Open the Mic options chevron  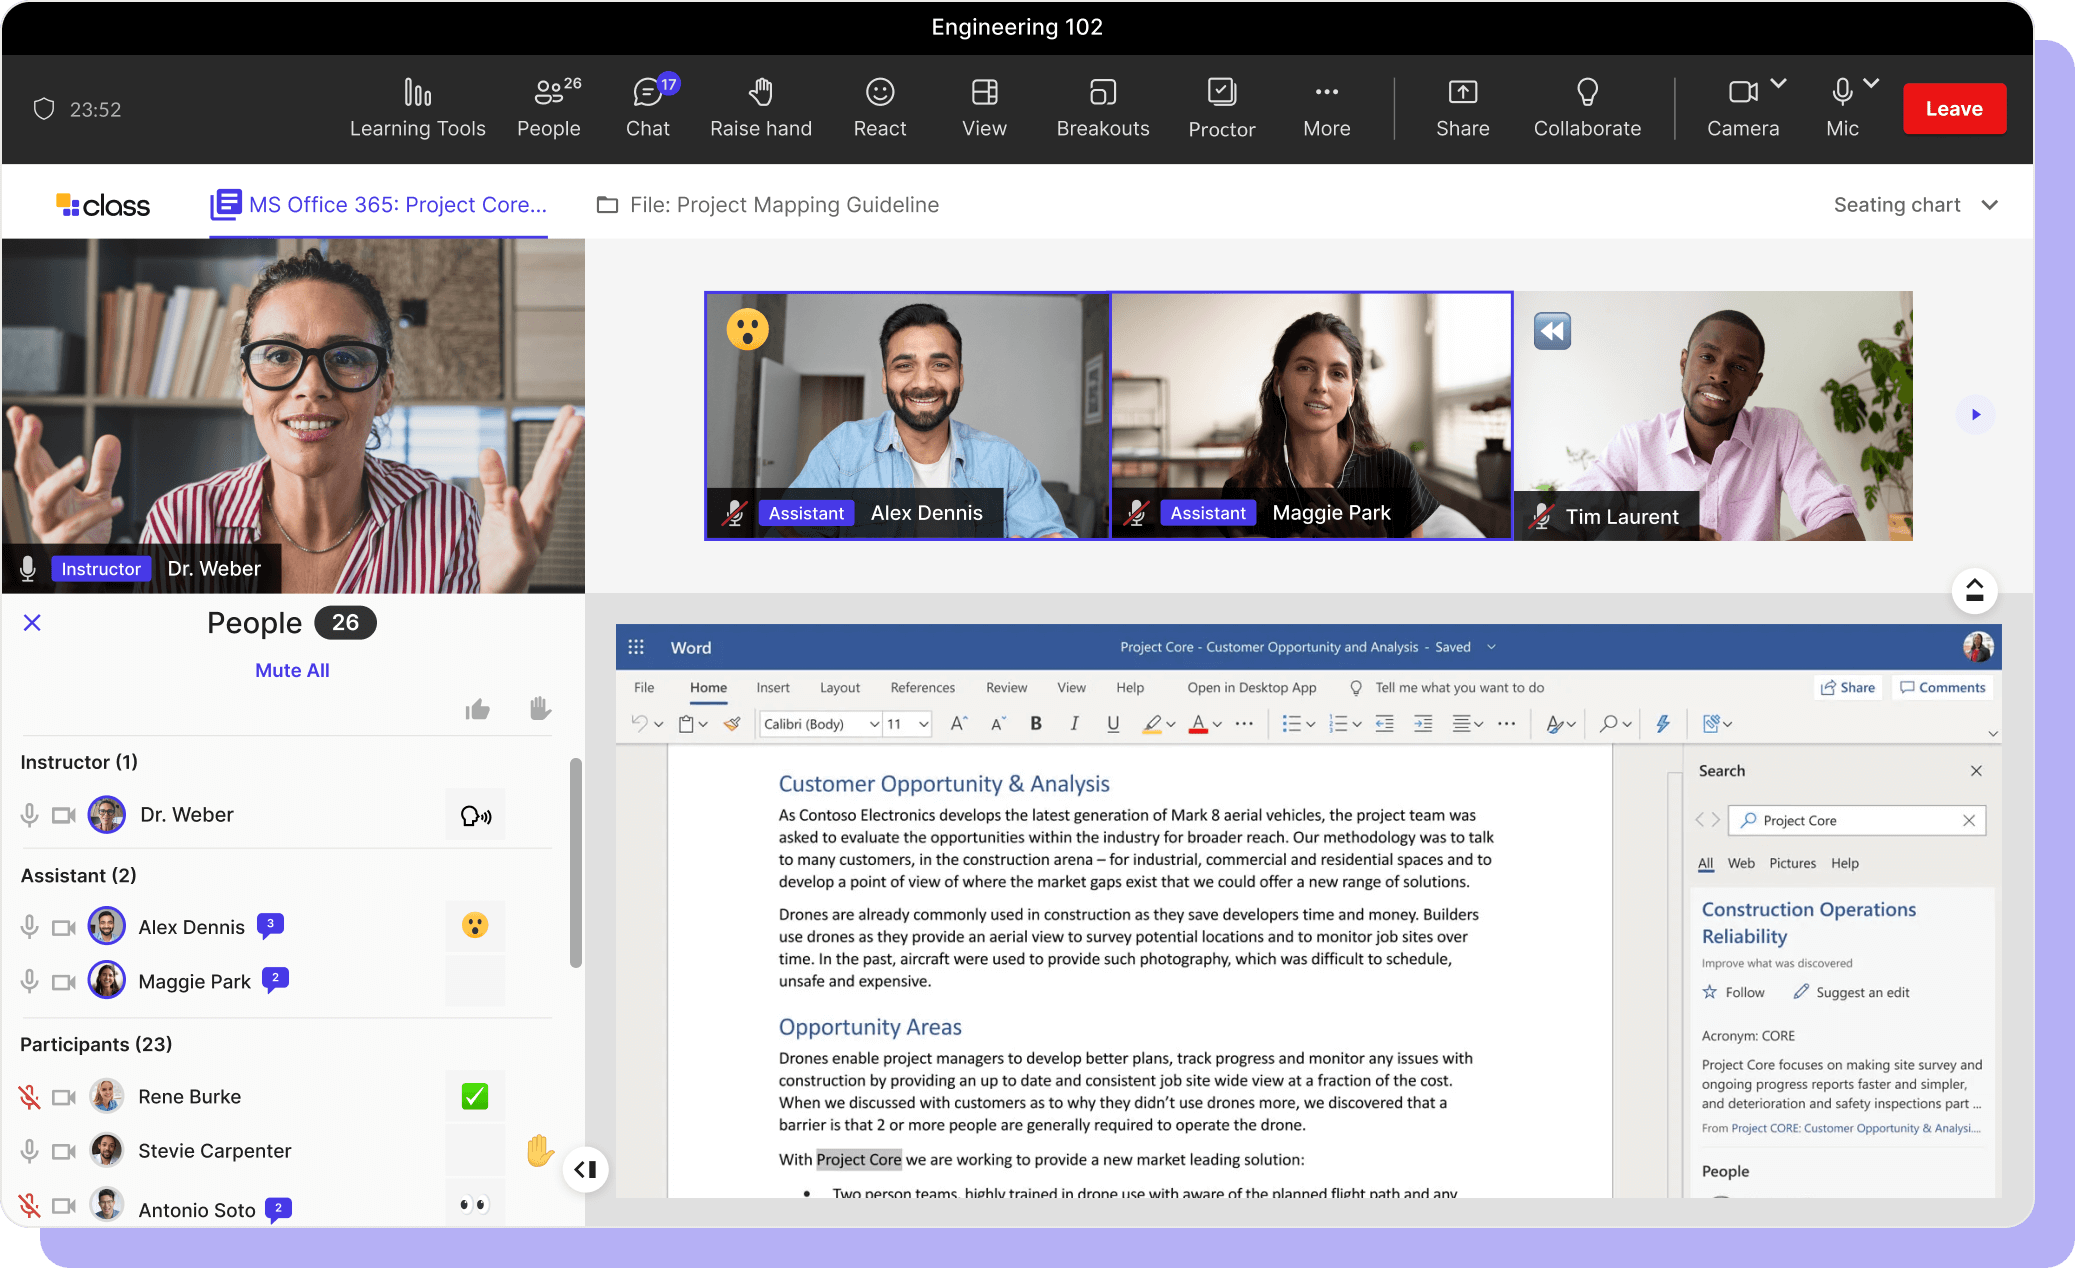coord(1871,83)
